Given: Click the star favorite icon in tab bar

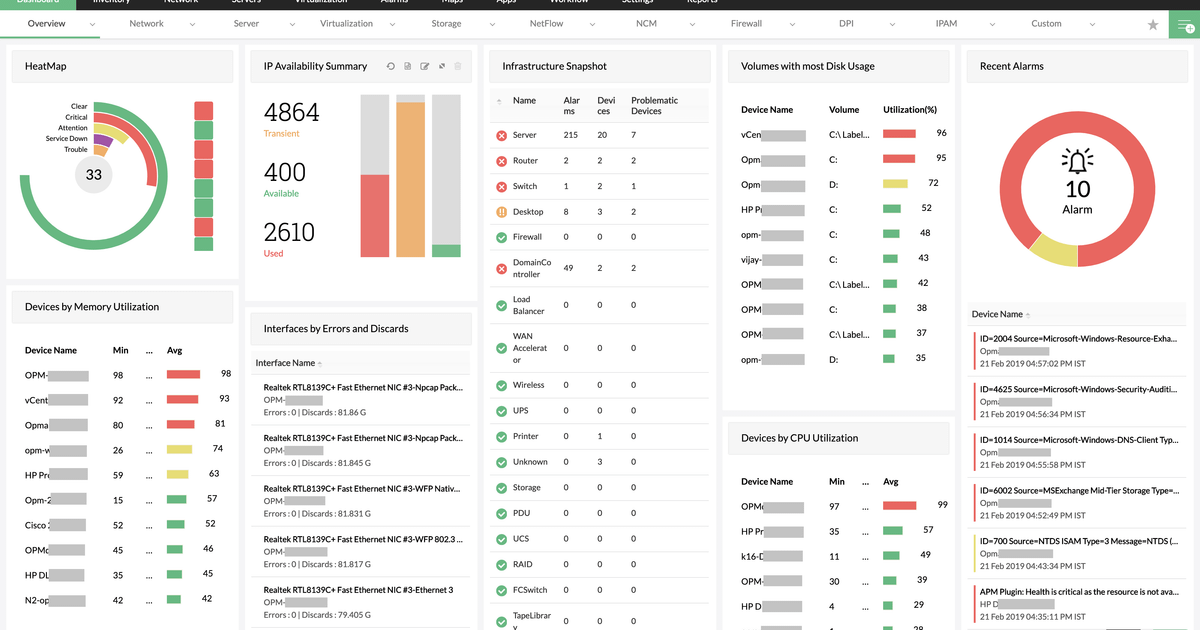Looking at the screenshot, I should click(x=1153, y=24).
